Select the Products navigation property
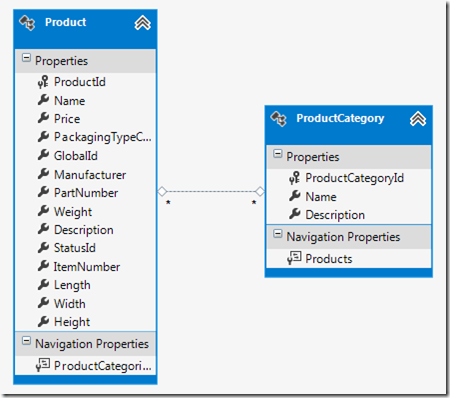 pyautogui.click(x=329, y=259)
